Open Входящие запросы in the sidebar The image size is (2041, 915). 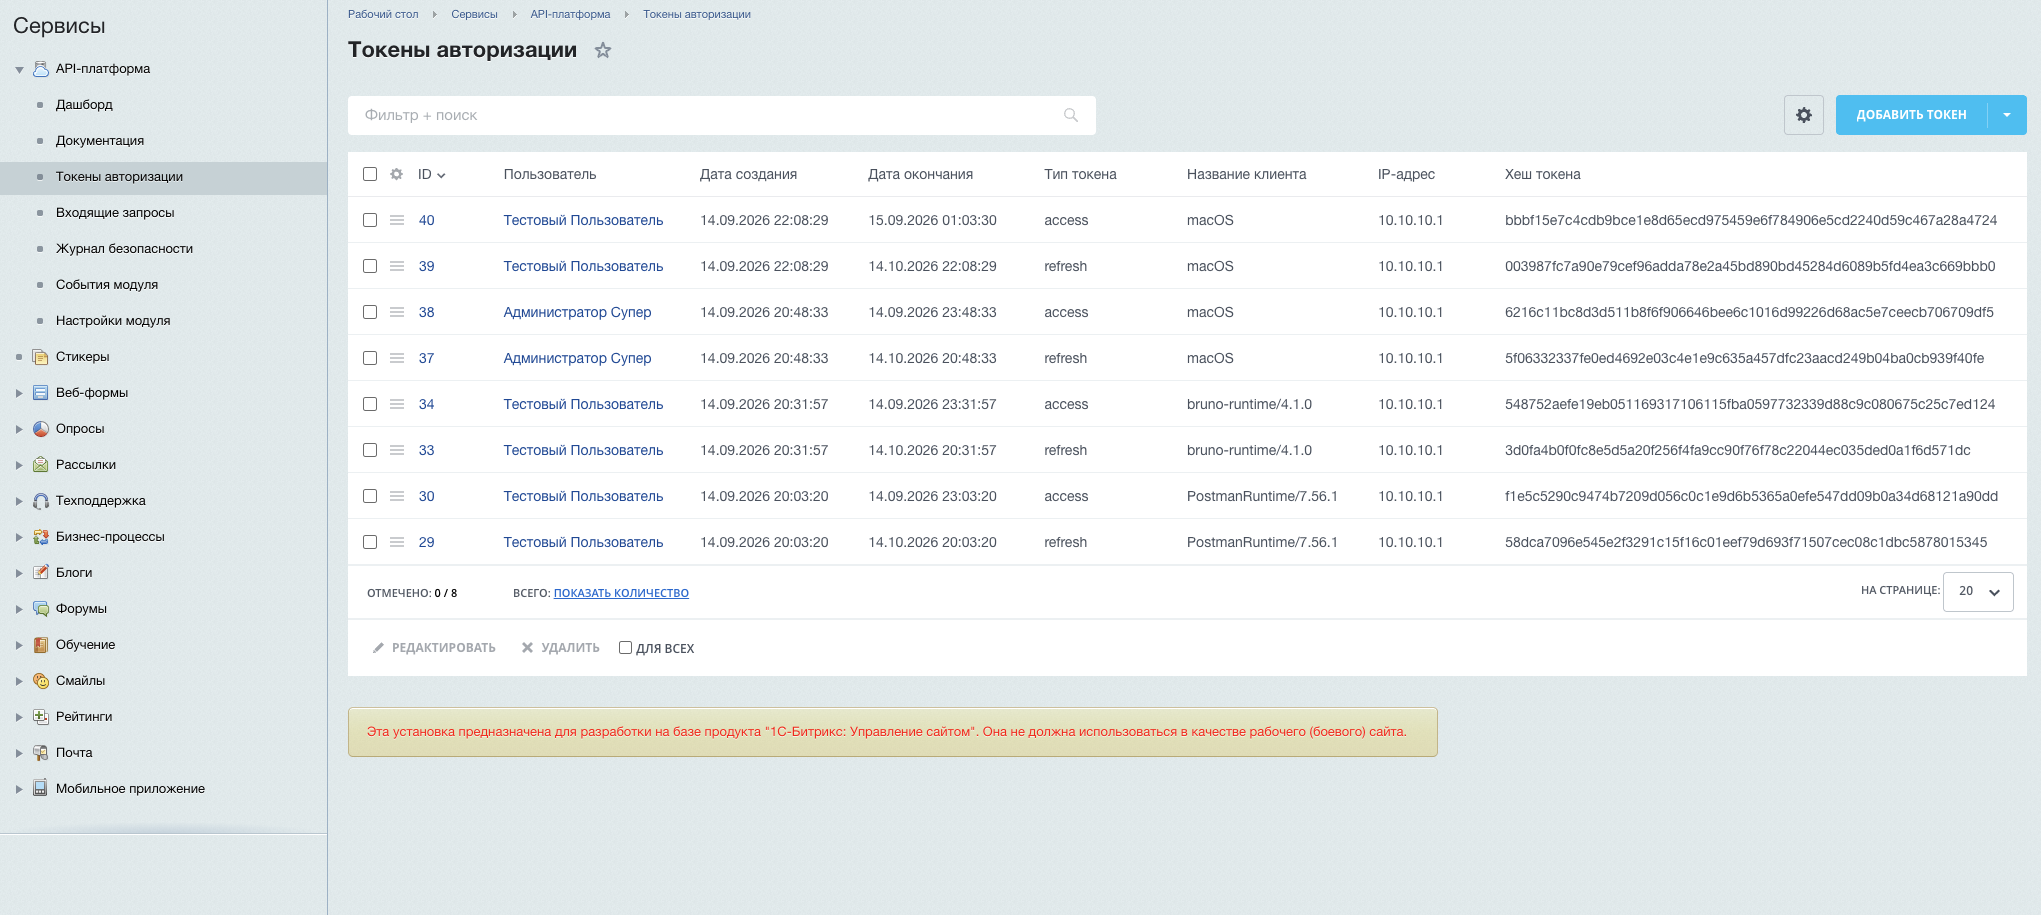[x=115, y=212]
